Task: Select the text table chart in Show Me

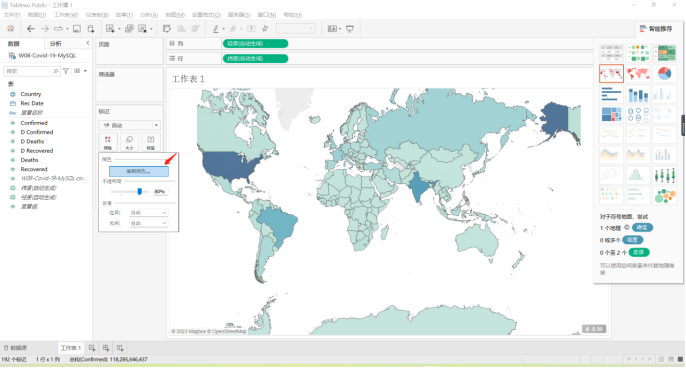Action: 611,53
